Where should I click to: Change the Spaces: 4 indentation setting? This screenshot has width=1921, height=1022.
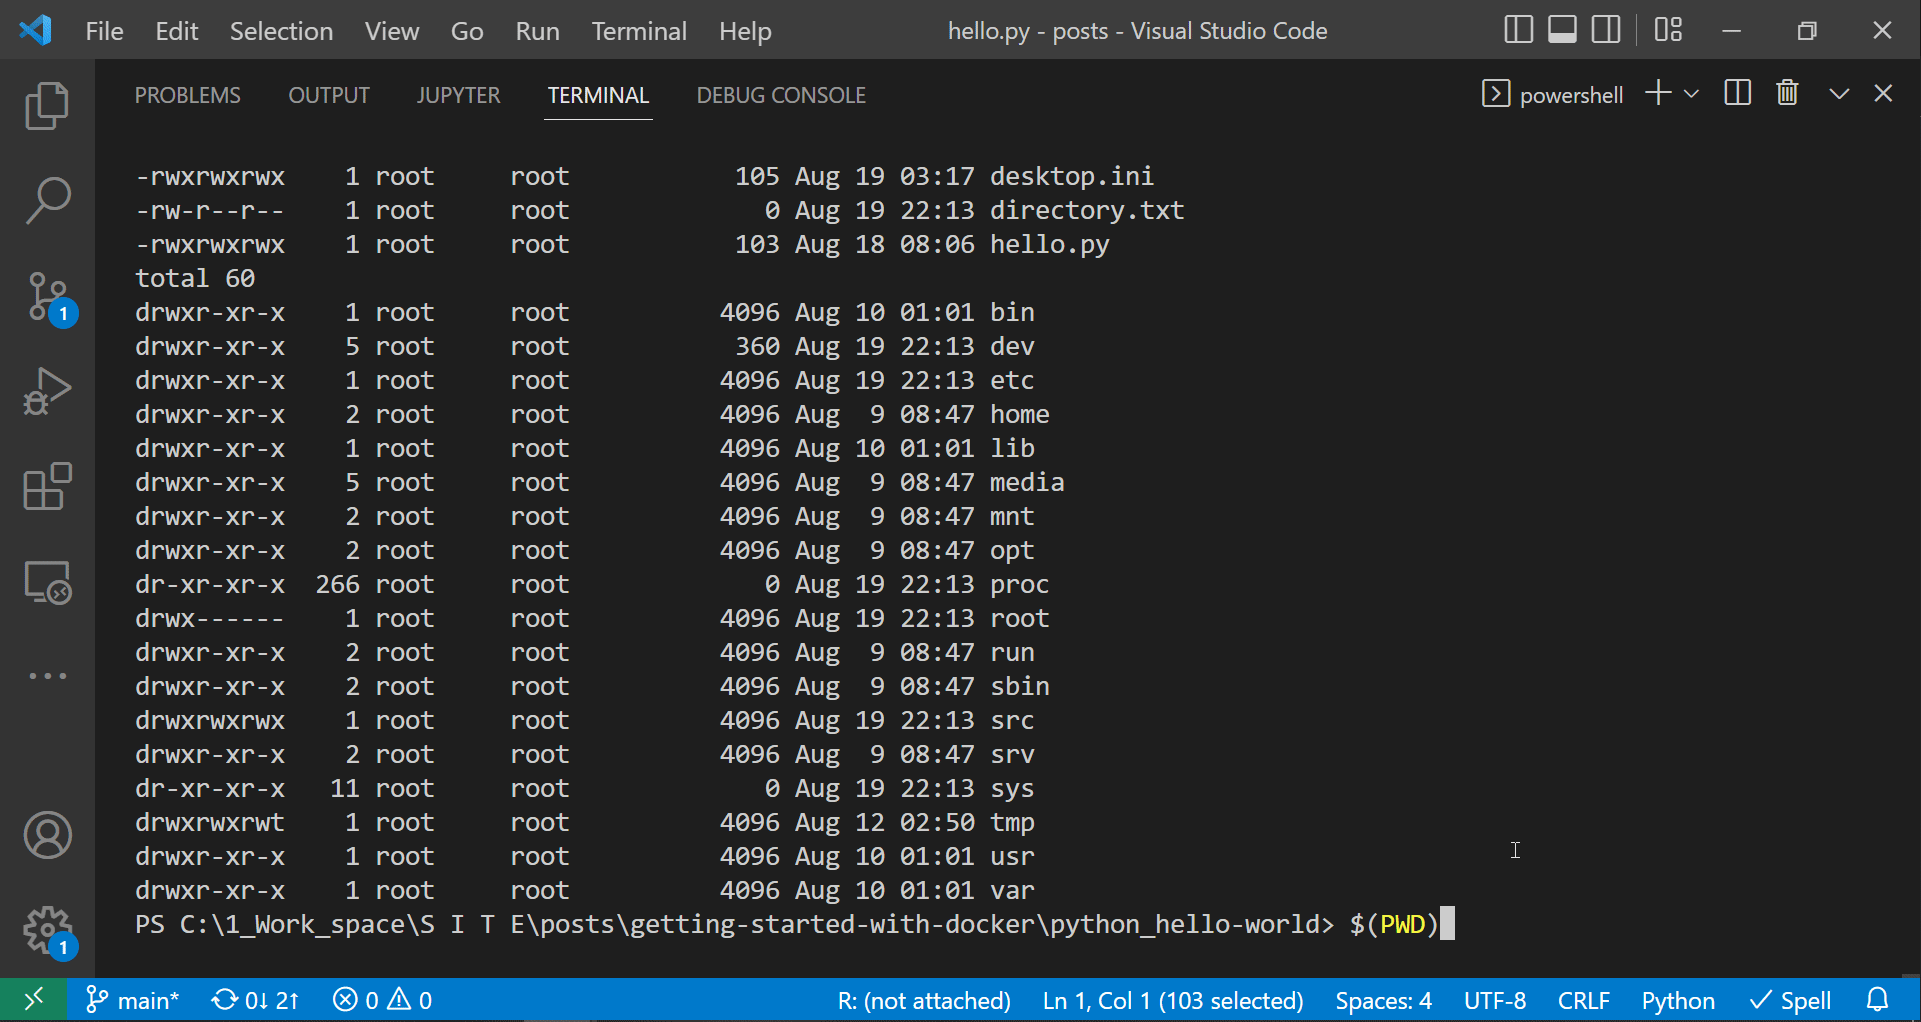pyautogui.click(x=1383, y=999)
